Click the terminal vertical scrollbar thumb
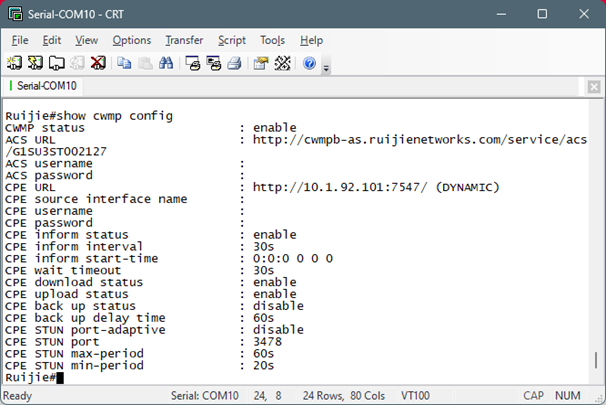Viewport: 606px width, 405px height. coord(596,360)
